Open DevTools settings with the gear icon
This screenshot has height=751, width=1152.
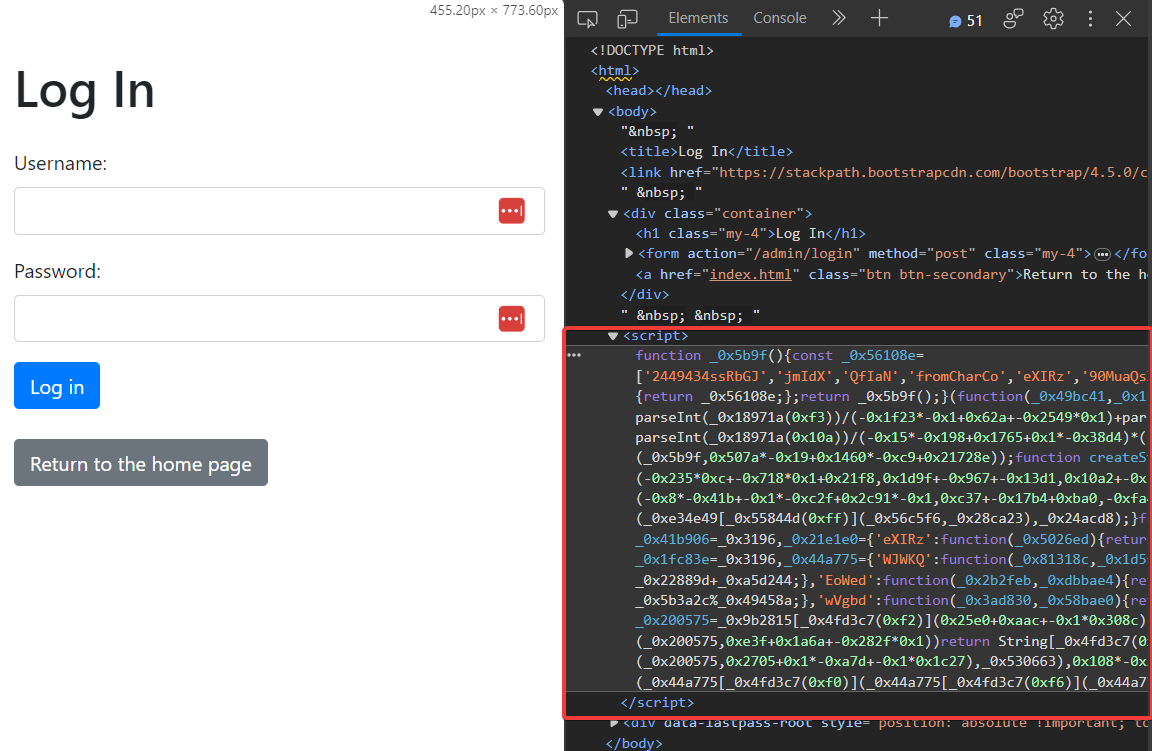pos(1053,19)
